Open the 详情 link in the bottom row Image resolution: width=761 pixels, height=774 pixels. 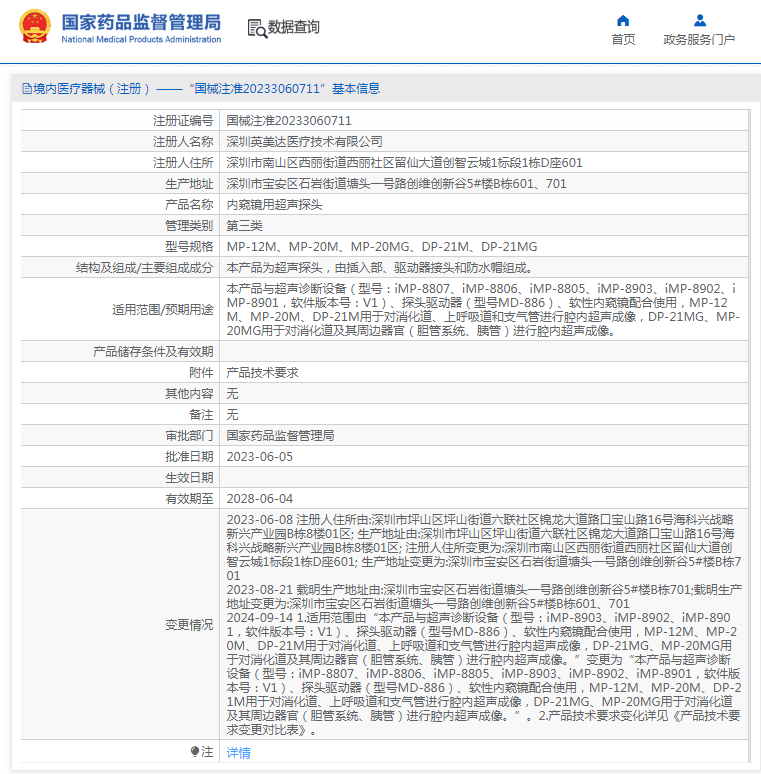238,752
